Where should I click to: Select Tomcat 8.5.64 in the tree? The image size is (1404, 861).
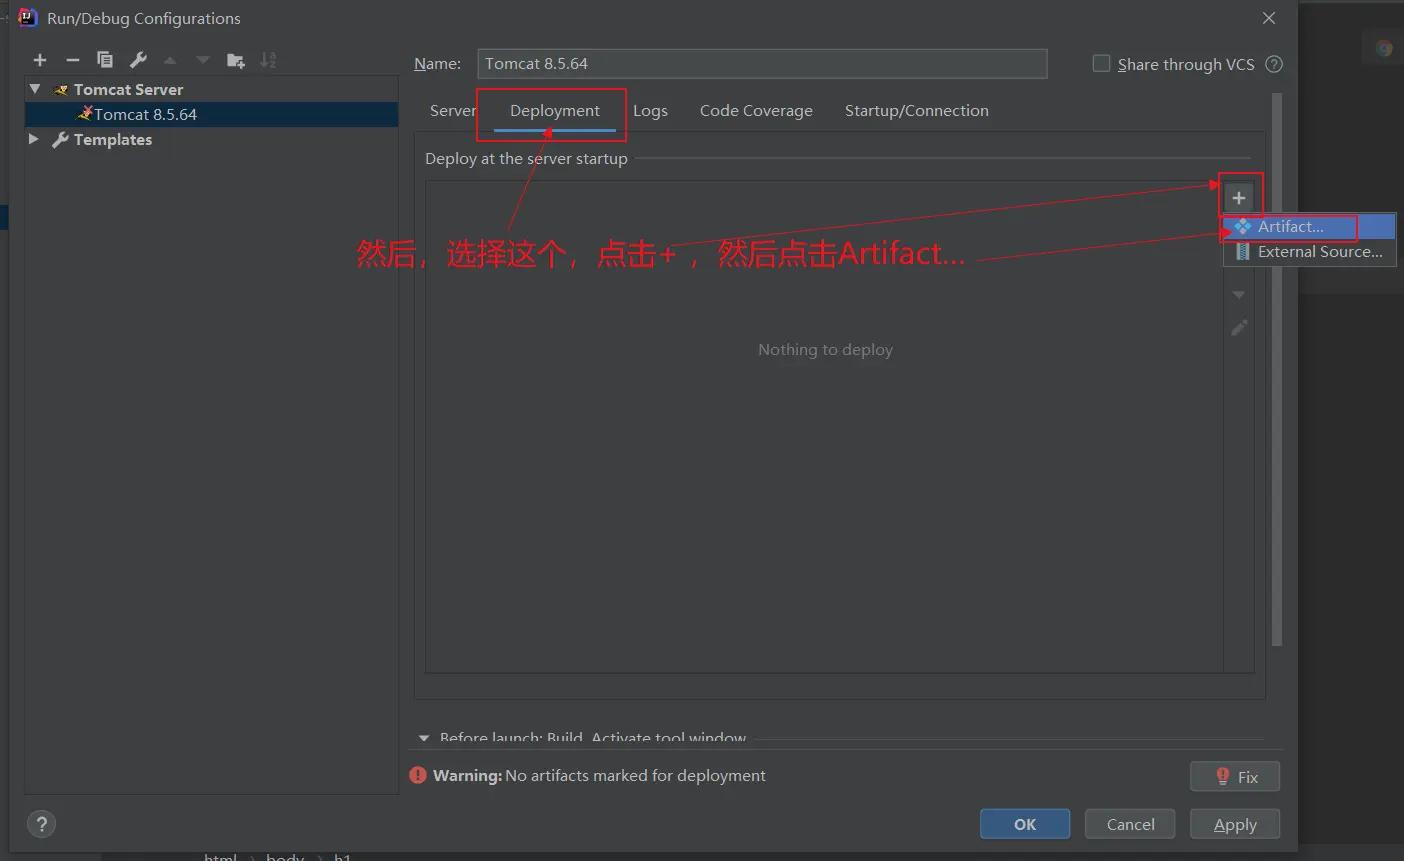click(212, 114)
